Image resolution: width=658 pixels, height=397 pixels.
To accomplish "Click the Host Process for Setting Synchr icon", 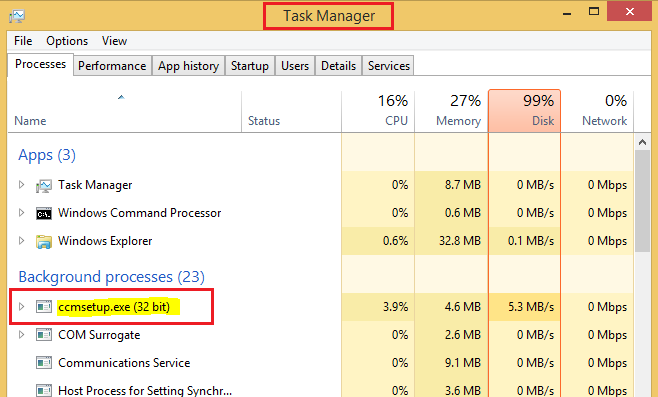I will [x=44, y=390].
